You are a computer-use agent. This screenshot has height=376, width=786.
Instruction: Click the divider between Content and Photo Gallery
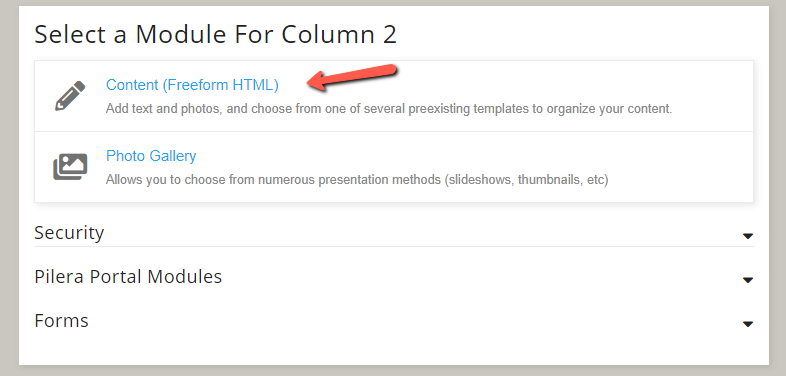(394, 131)
